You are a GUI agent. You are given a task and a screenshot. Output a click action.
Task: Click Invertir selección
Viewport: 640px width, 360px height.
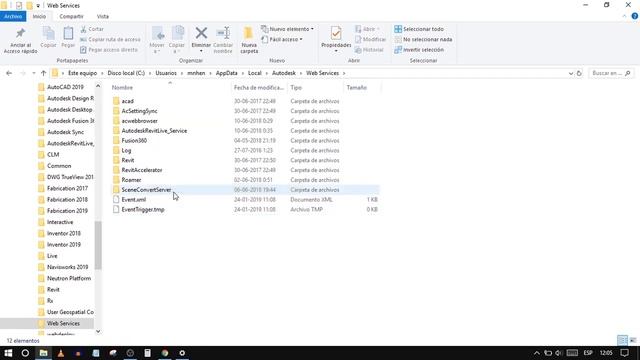(x=419, y=50)
